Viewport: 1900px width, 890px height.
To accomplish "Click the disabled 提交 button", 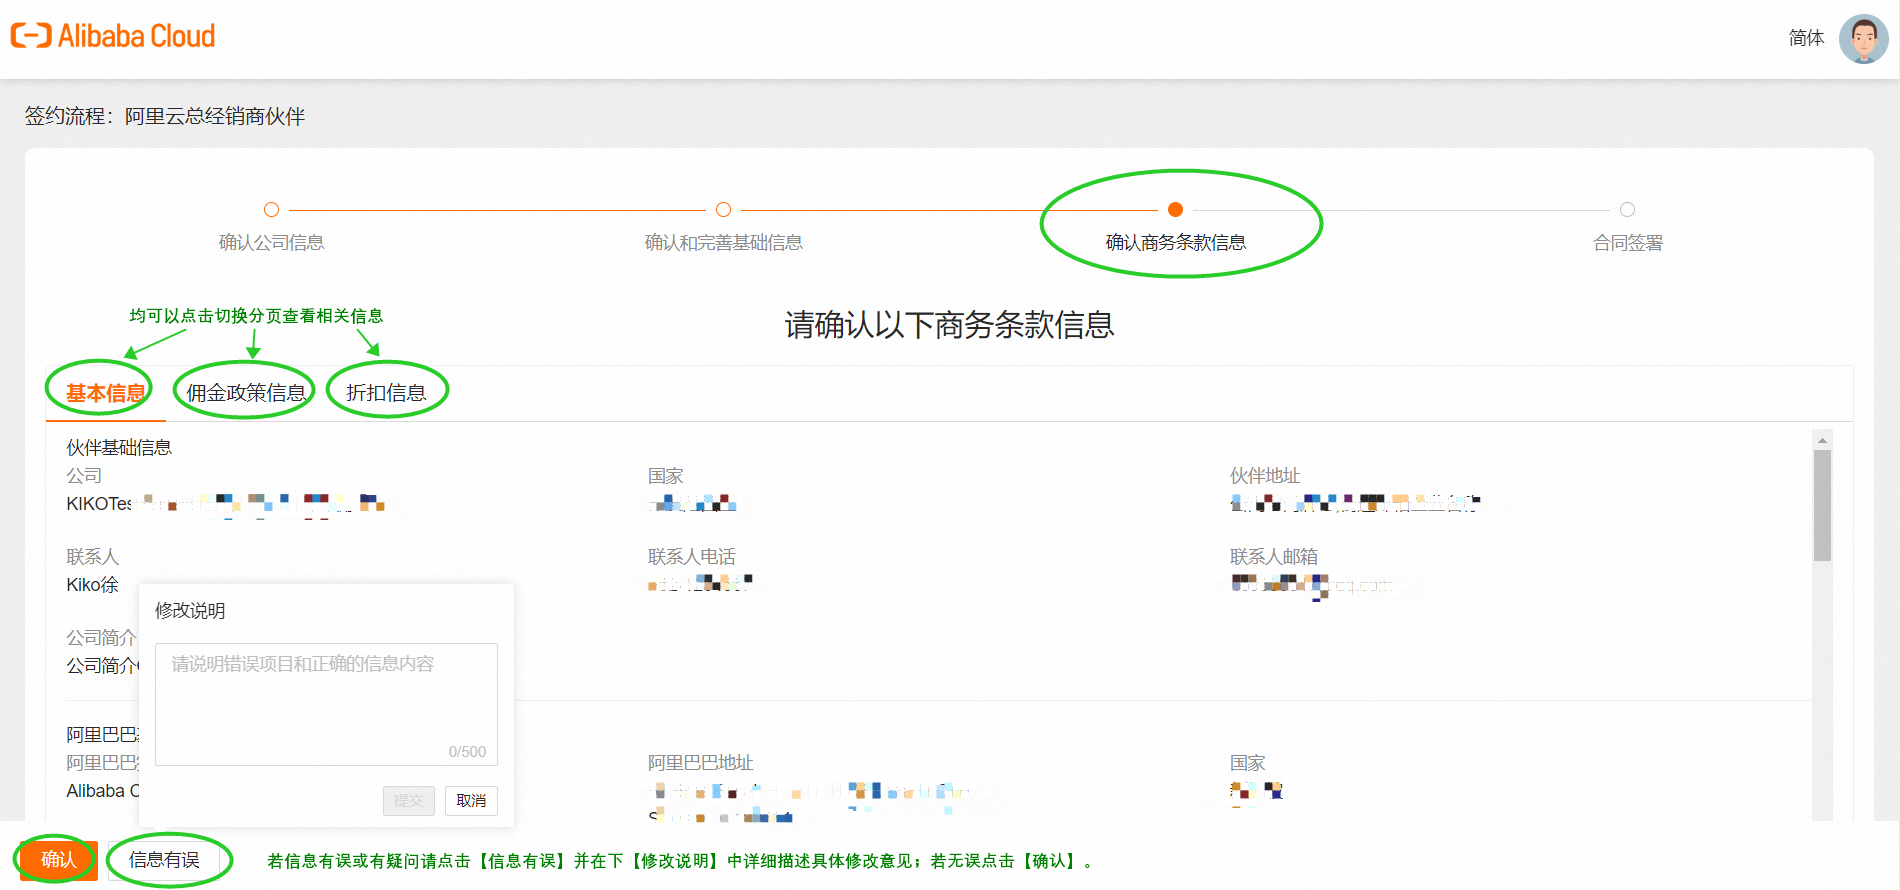I will pos(408,800).
